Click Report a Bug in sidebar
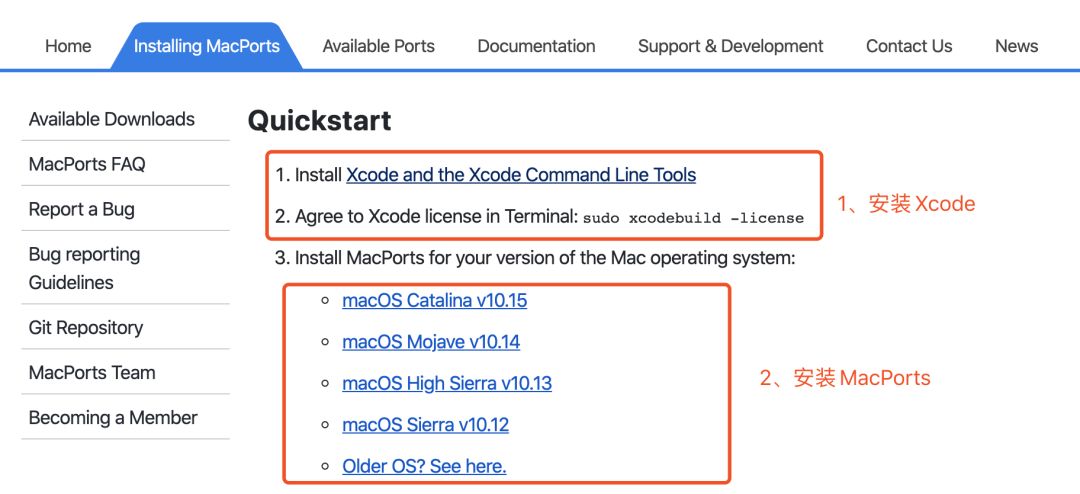 coord(81,209)
